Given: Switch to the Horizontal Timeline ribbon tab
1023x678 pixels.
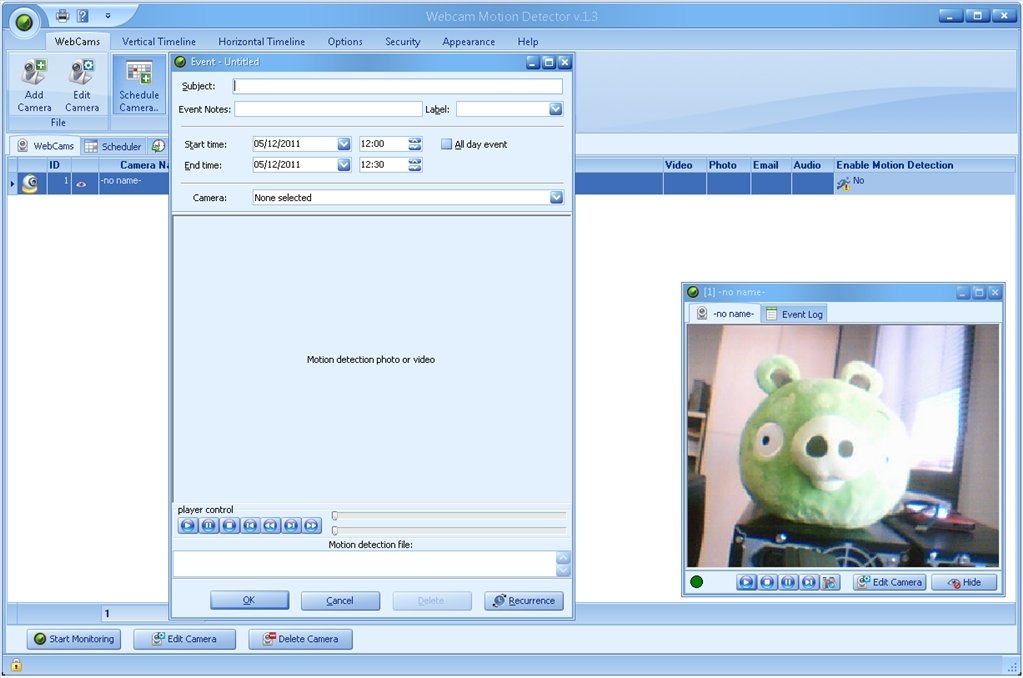Looking at the screenshot, I should point(262,41).
